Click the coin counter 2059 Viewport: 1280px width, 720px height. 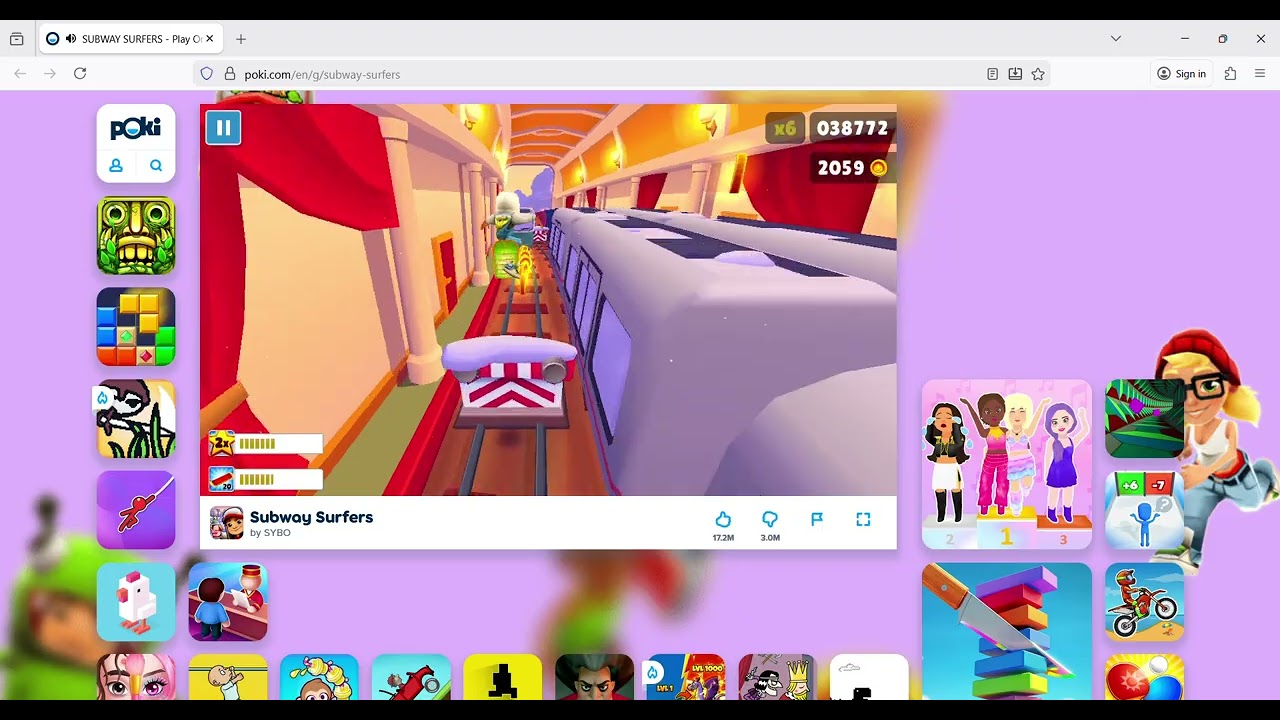[851, 168]
